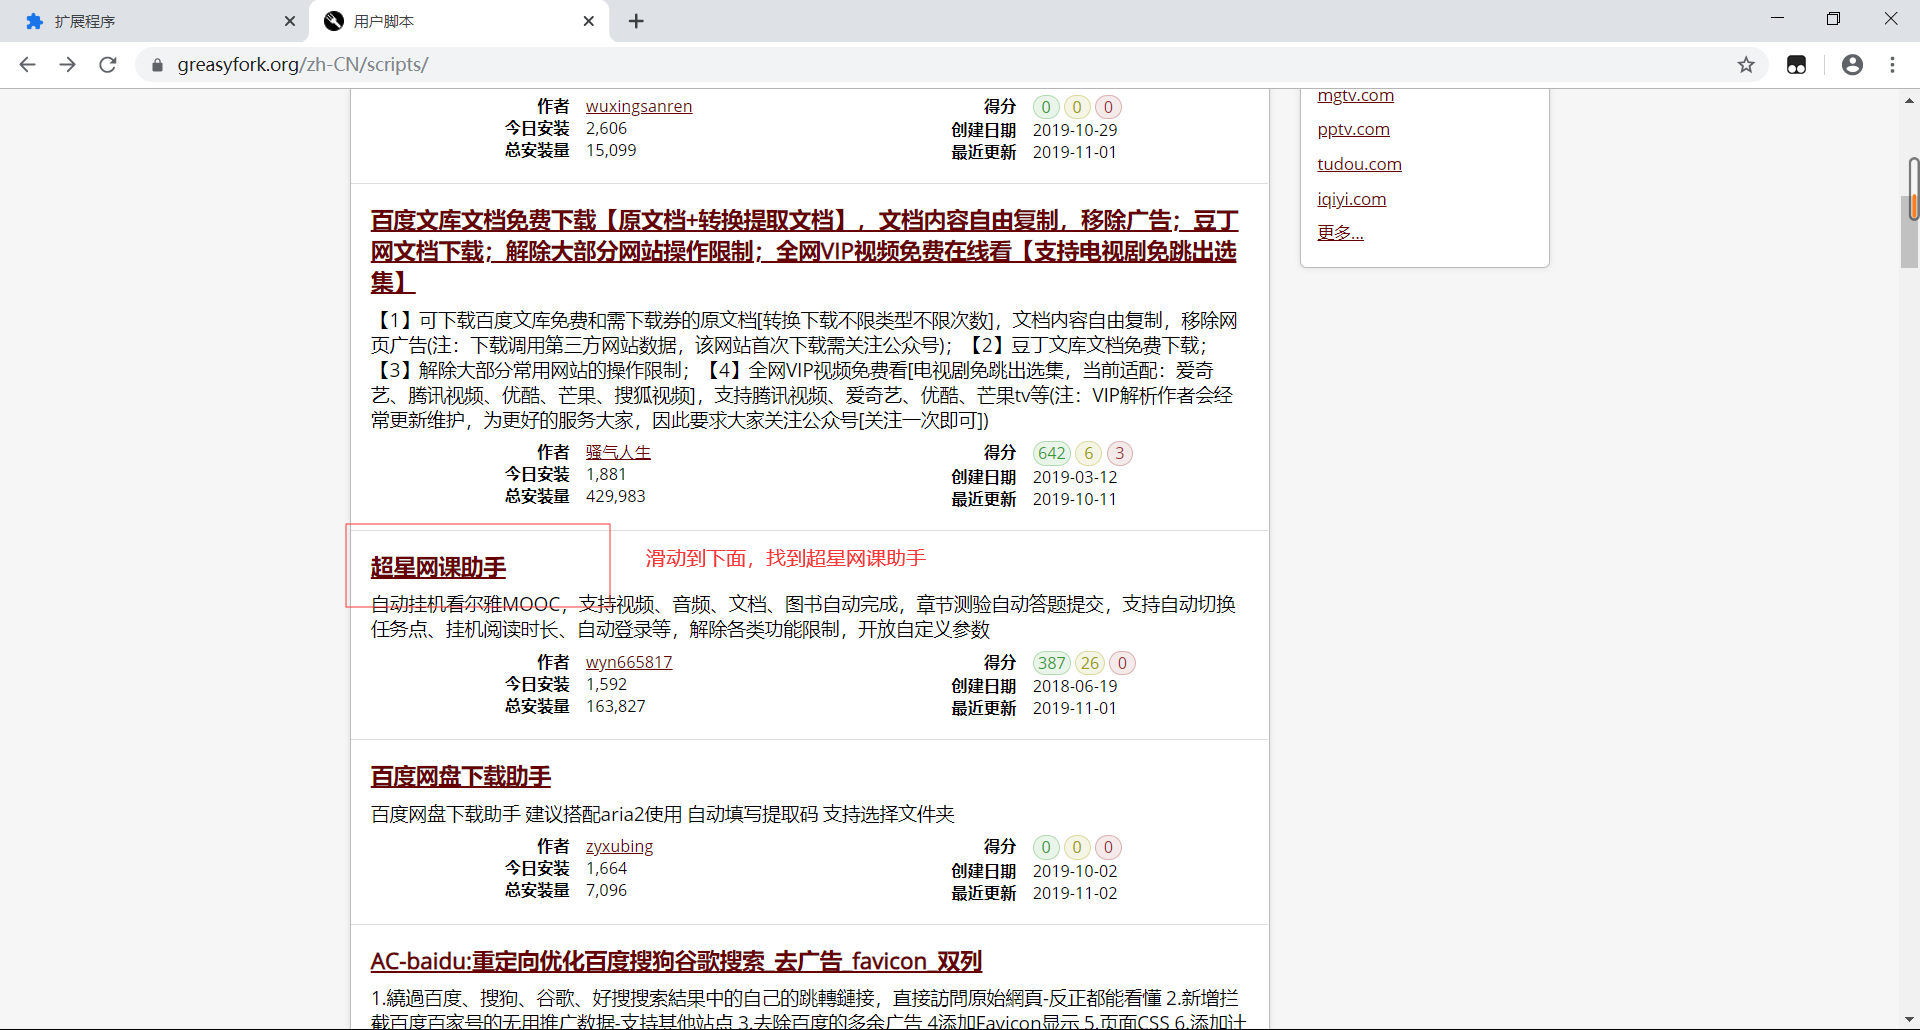Click the scrollbar down arrow
Viewport: 1920px width, 1030px height.
1910,1019
